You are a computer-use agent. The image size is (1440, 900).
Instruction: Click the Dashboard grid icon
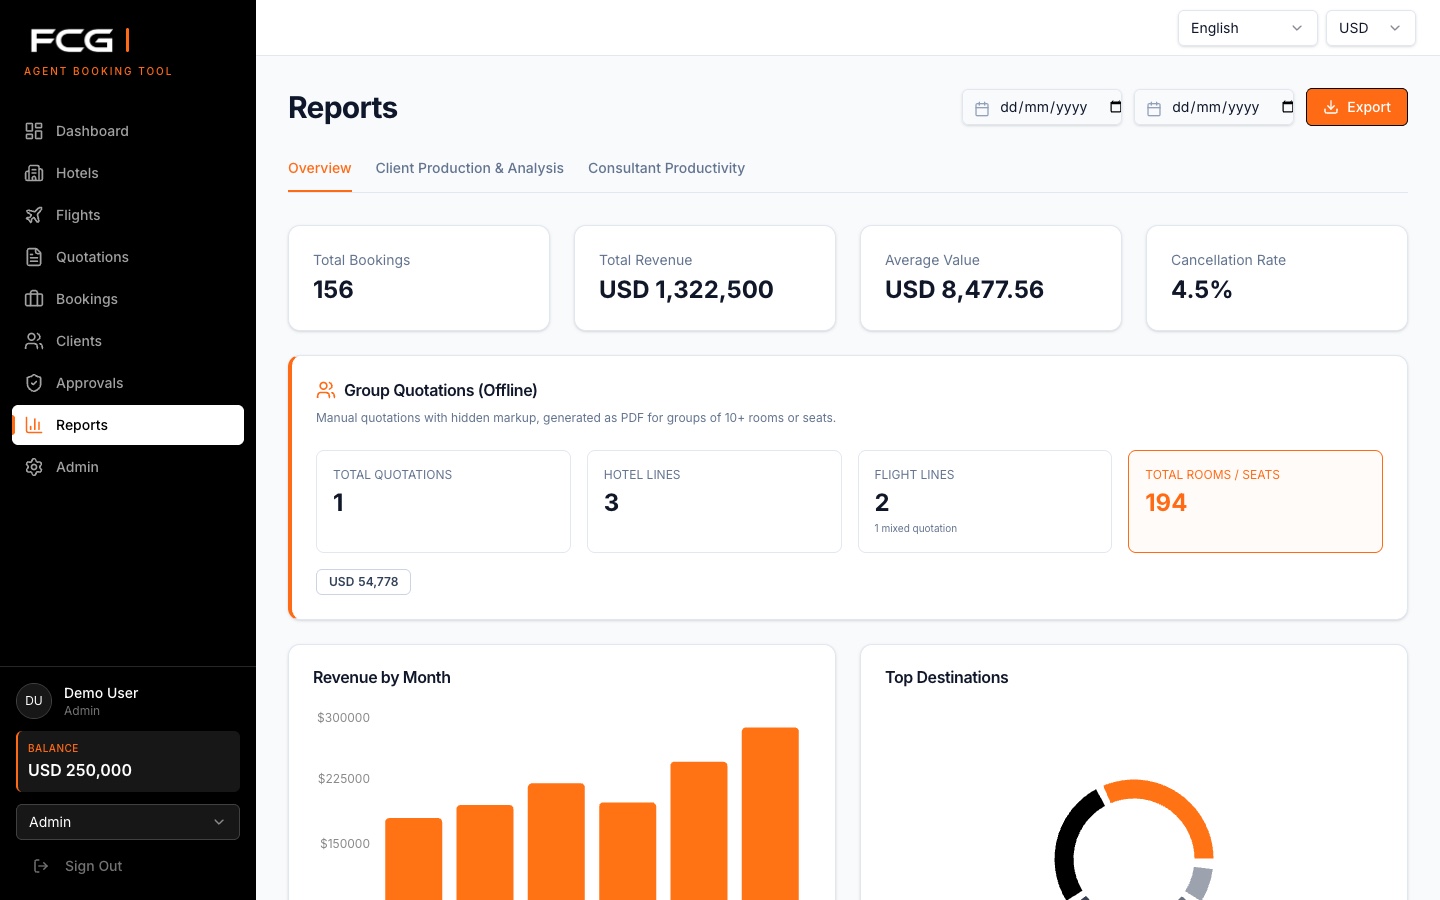click(34, 131)
